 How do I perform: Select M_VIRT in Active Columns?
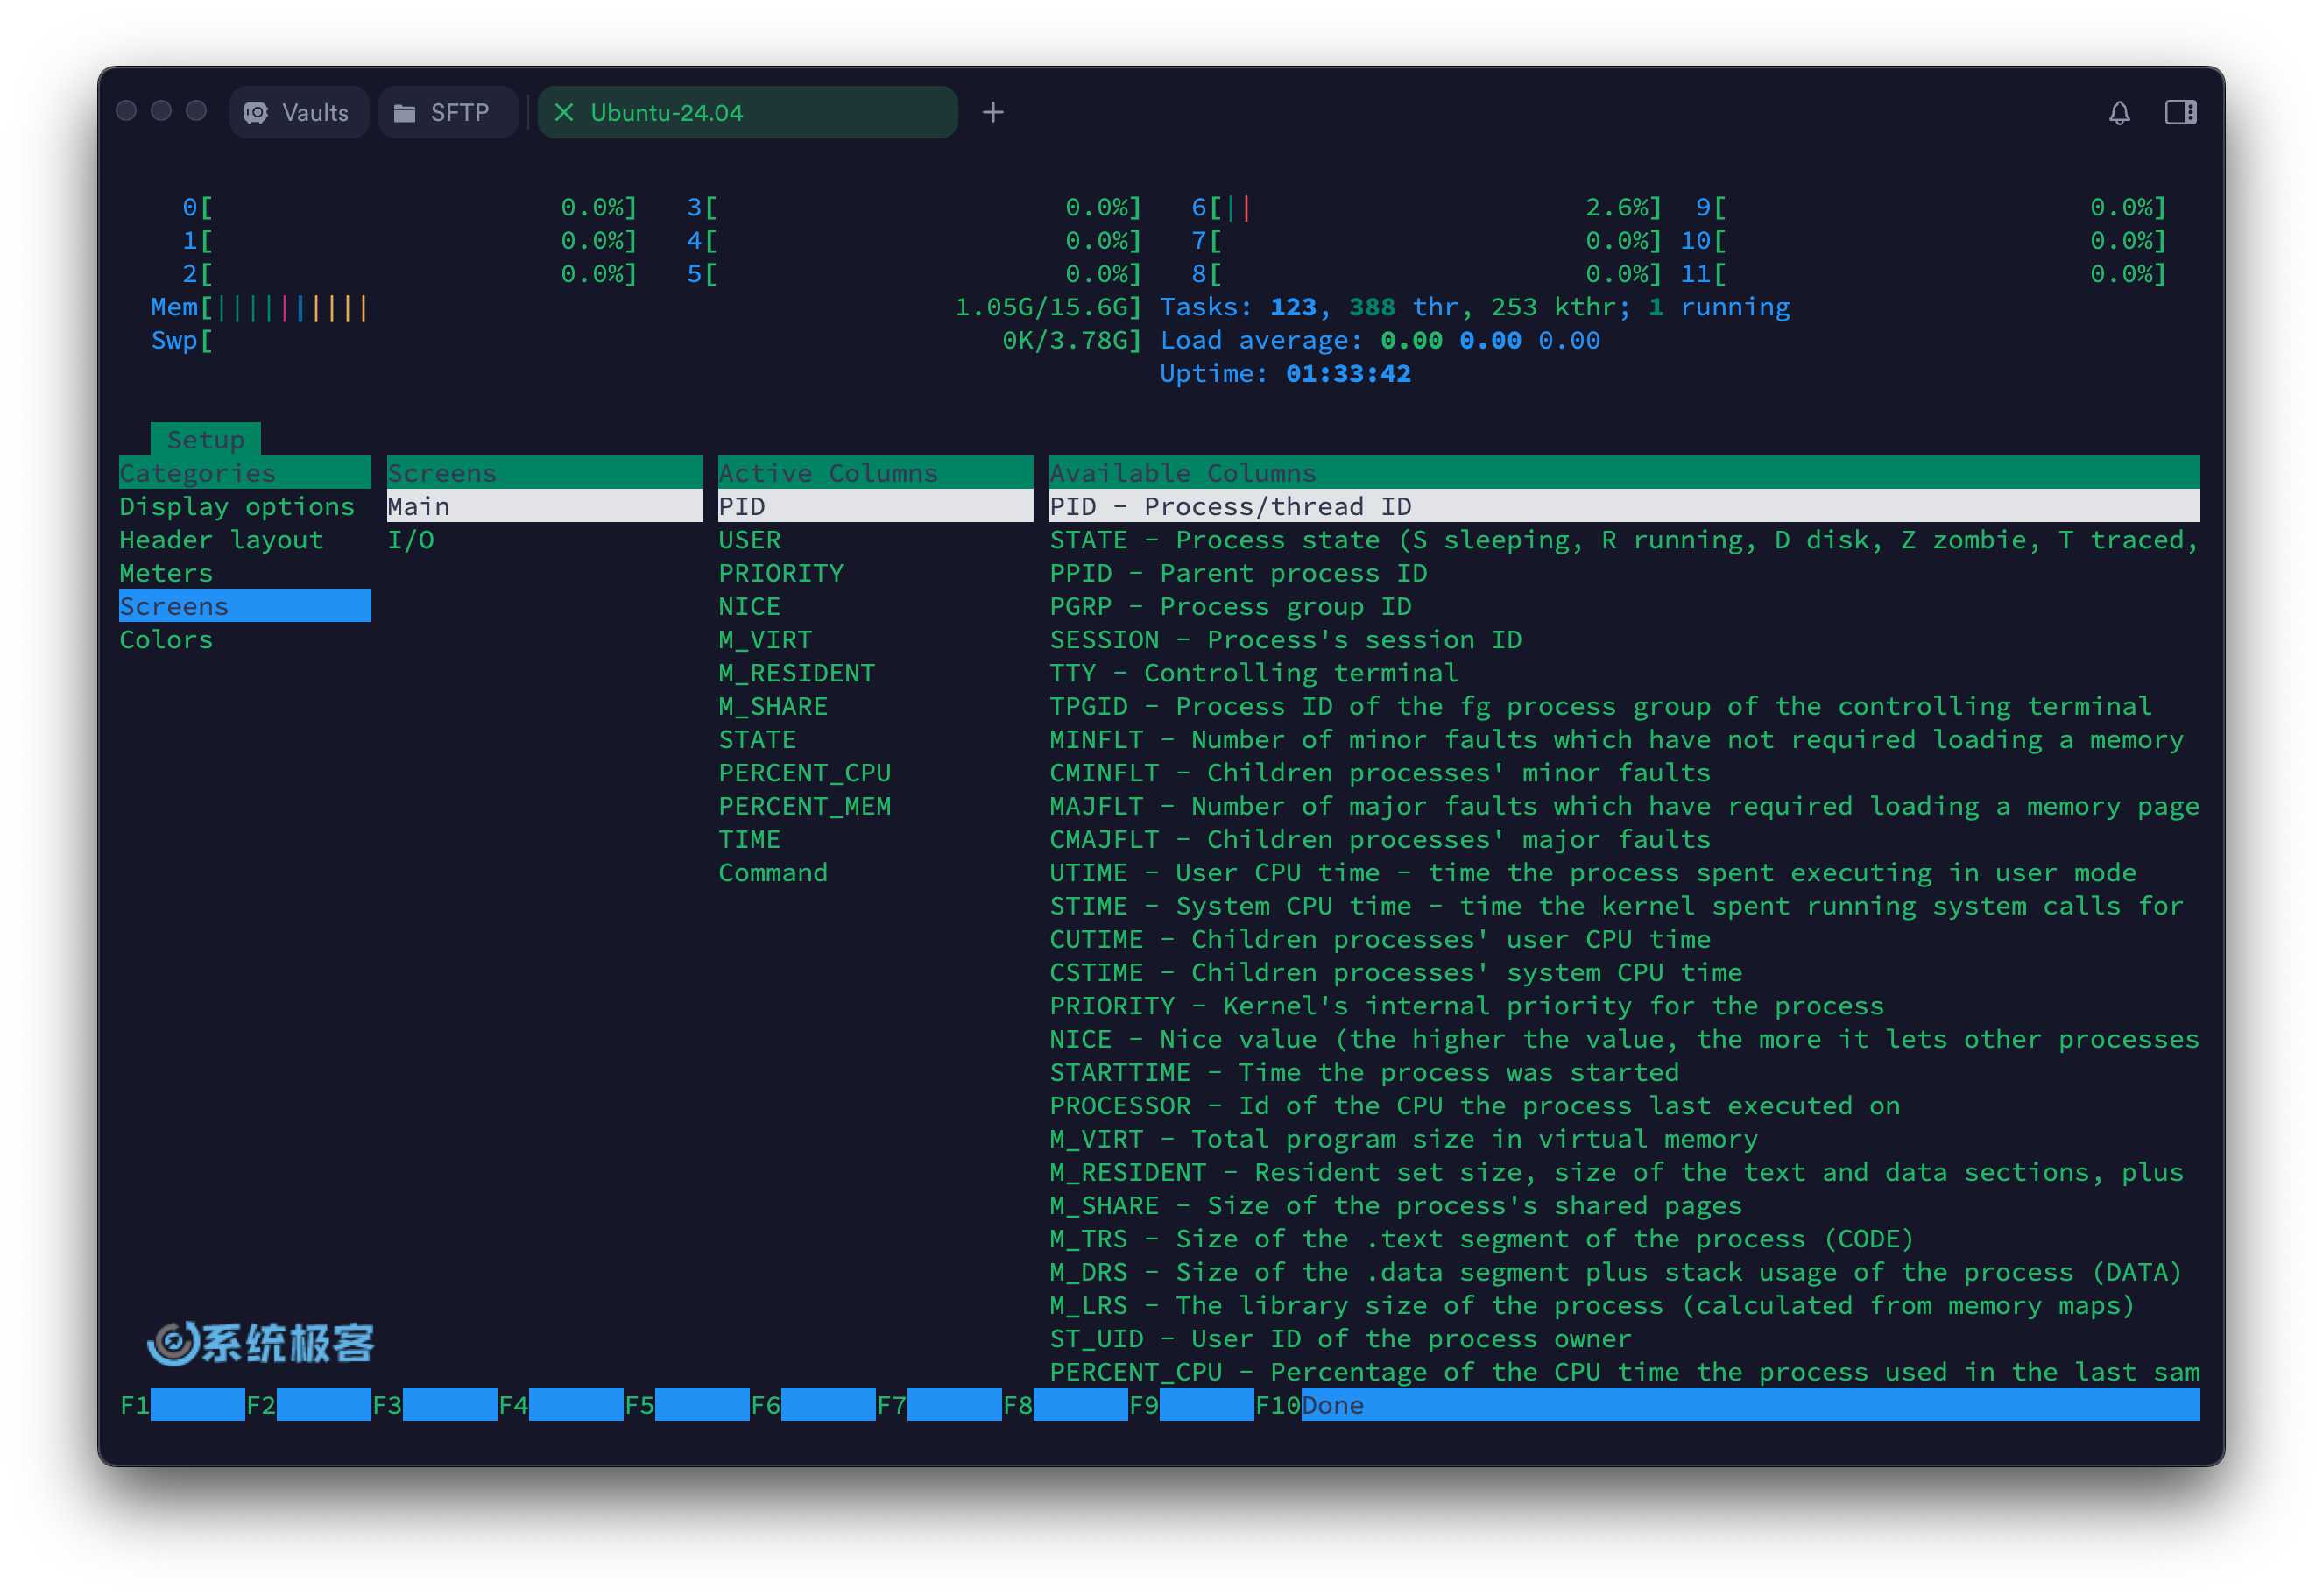[x=875, y=640]
